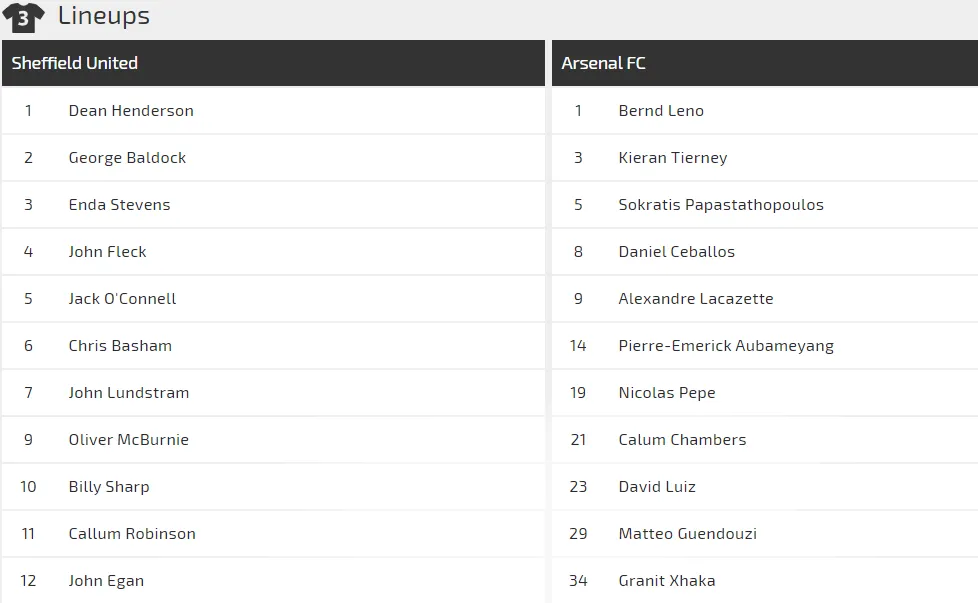Click on Pierre-Emerick Aubameyang
The width and height of the screenshot is (978, 603).
coord(726,346)
